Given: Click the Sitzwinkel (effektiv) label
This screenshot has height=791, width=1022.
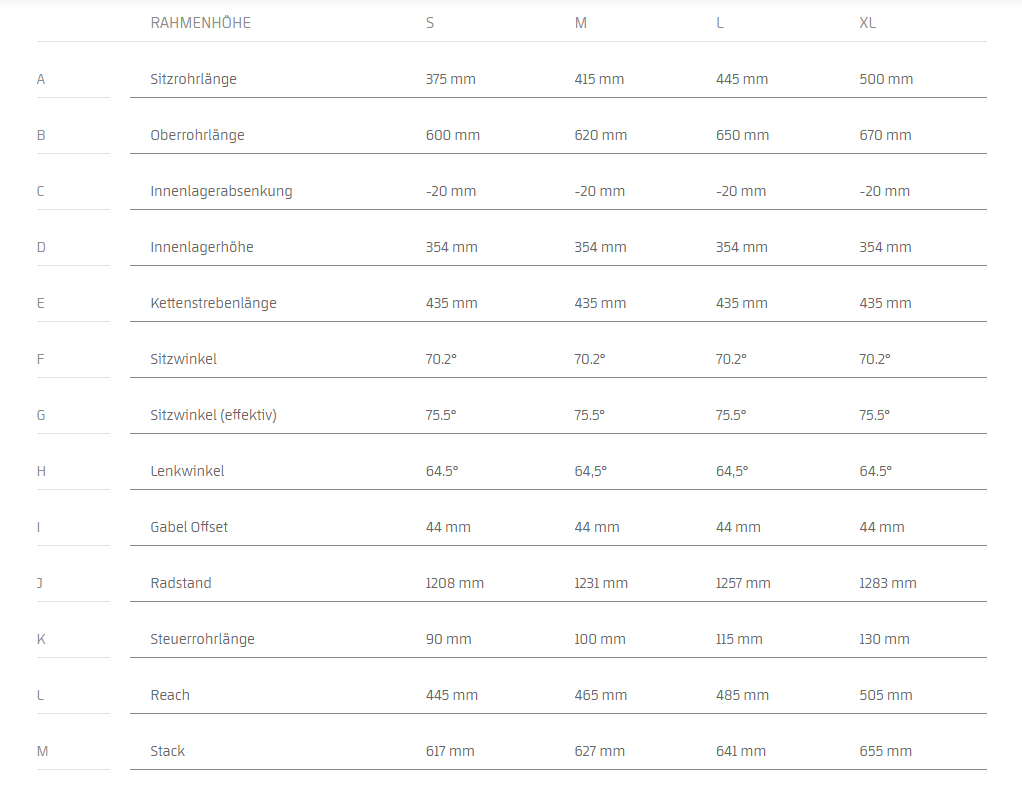Looking at the screenshot, I should [x=213, y=415].
